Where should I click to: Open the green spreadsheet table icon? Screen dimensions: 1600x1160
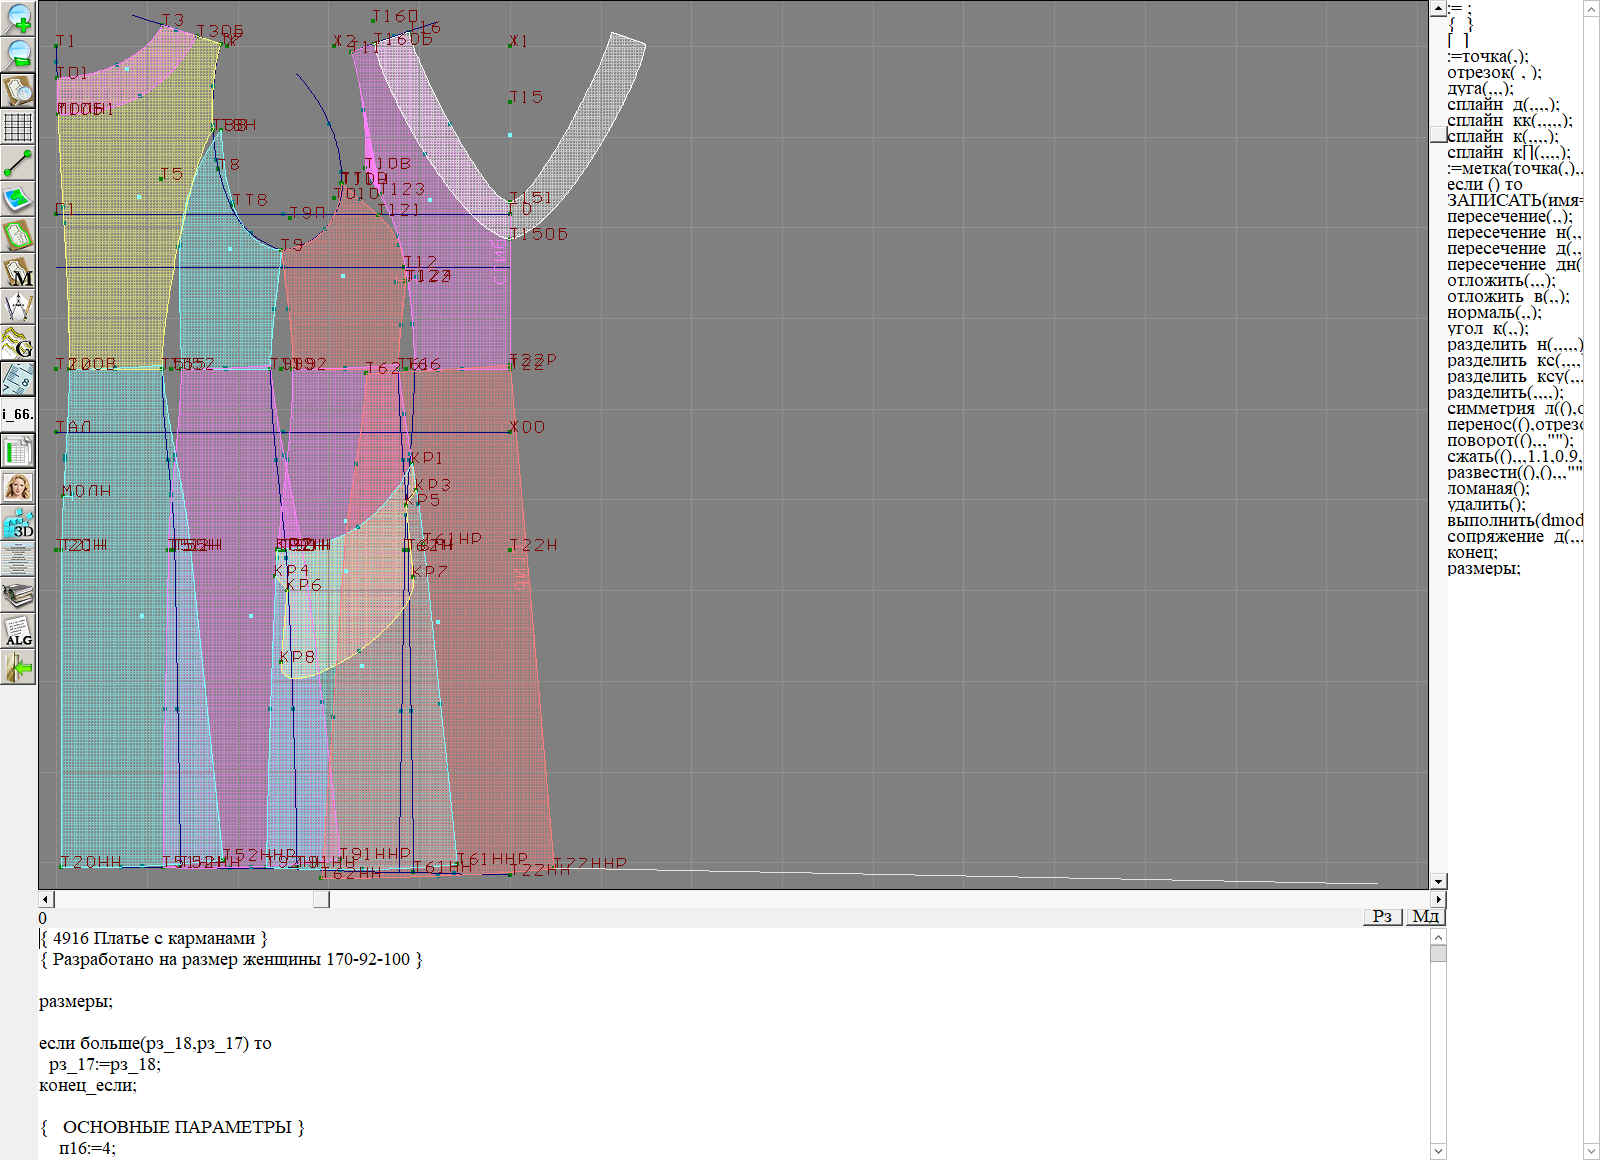click(x=18, y=452)
